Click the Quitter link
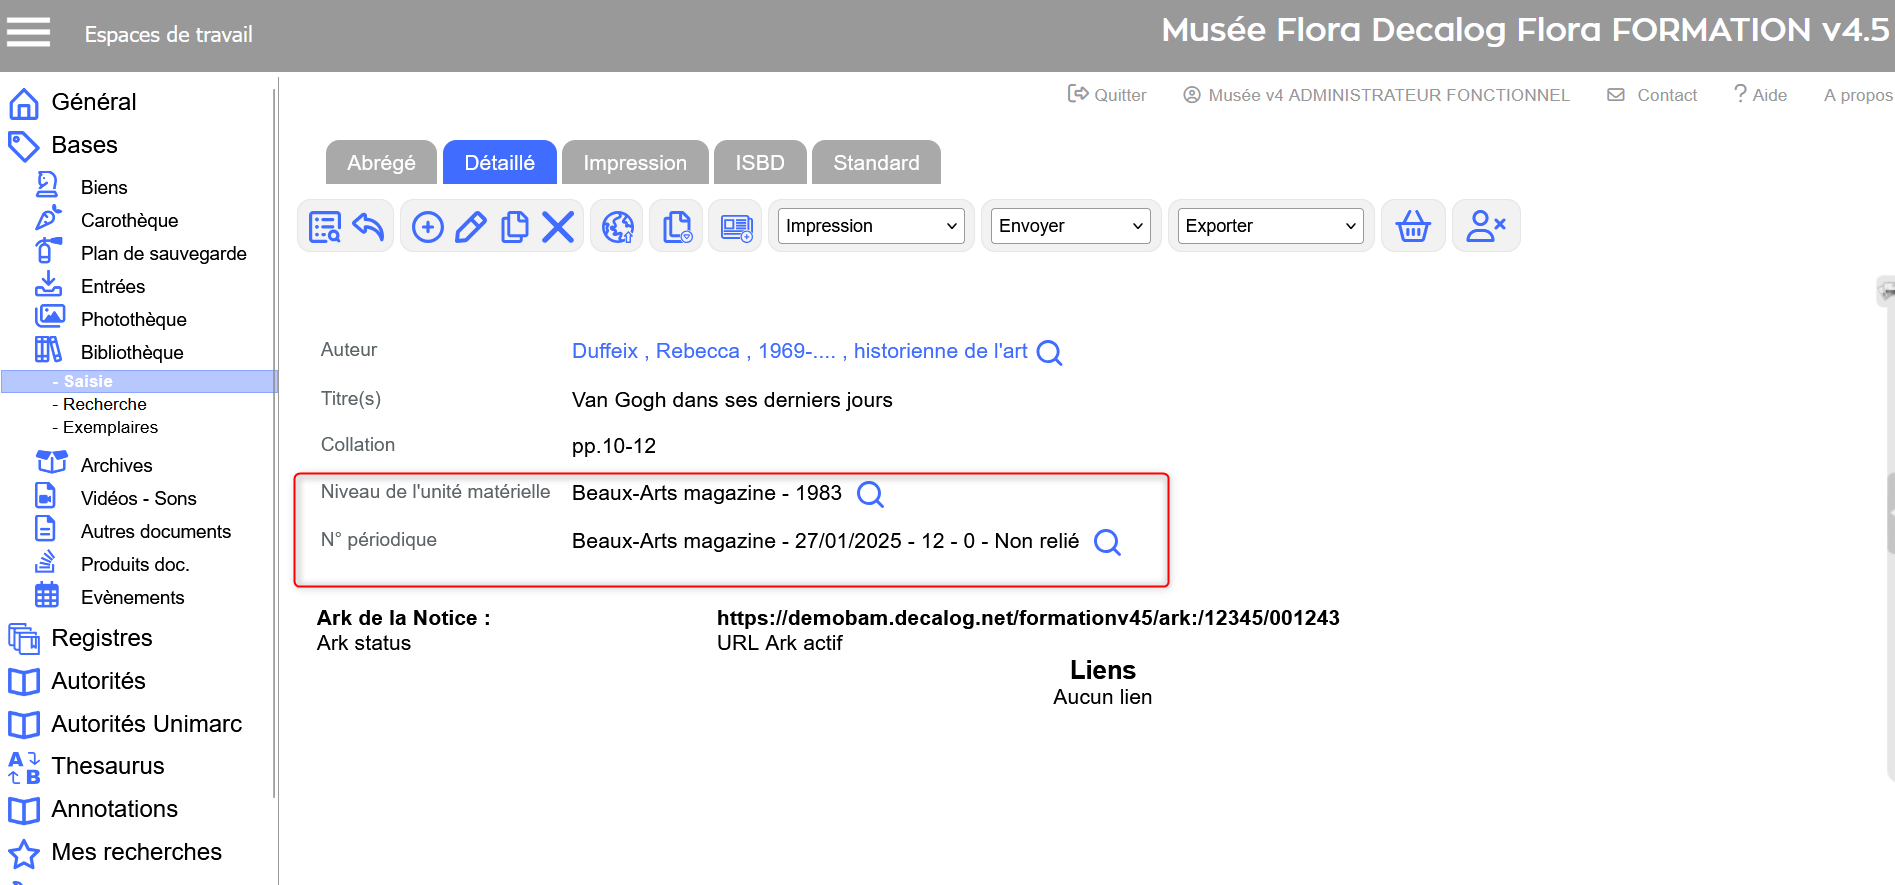The height and width of the screenshot is (885, 1895). click(1108, 95)
